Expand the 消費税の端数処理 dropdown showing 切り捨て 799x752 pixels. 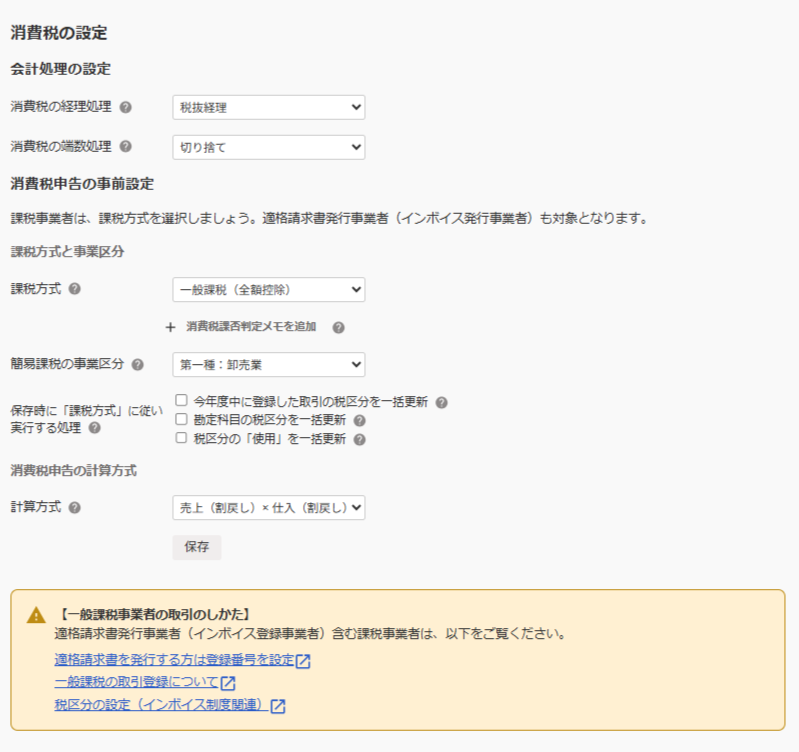[x=268, y=147]
